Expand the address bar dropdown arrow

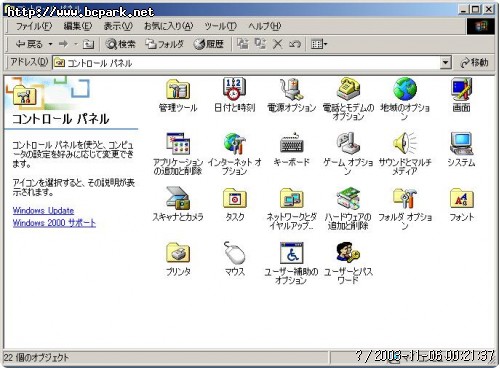(445, 63)
